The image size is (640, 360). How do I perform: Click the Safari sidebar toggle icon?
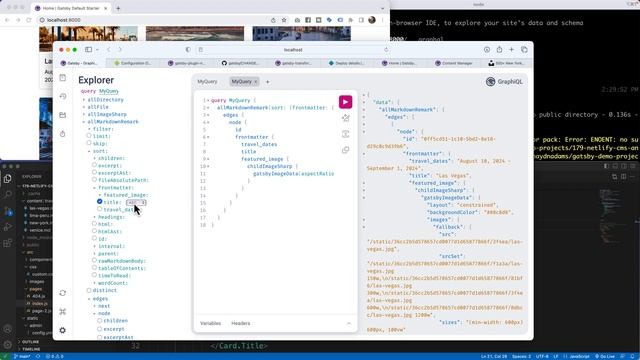pos(89,49)
